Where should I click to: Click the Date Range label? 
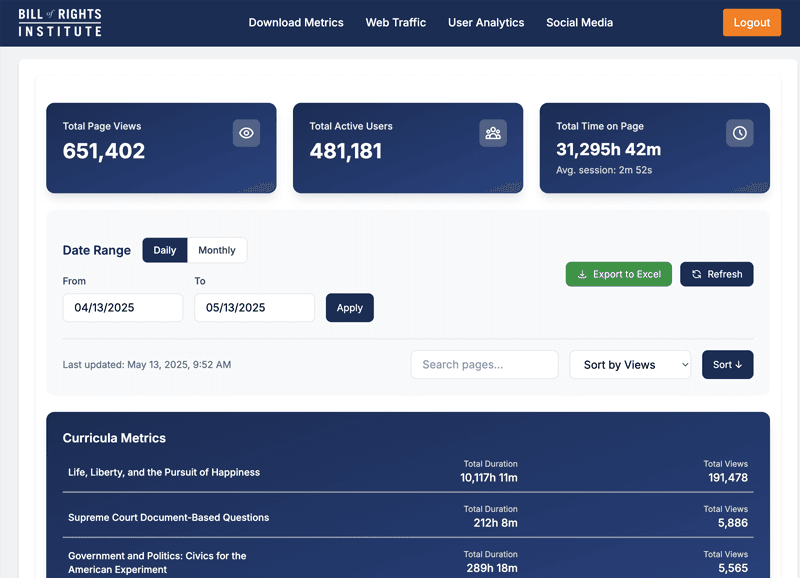pos(96,250)
